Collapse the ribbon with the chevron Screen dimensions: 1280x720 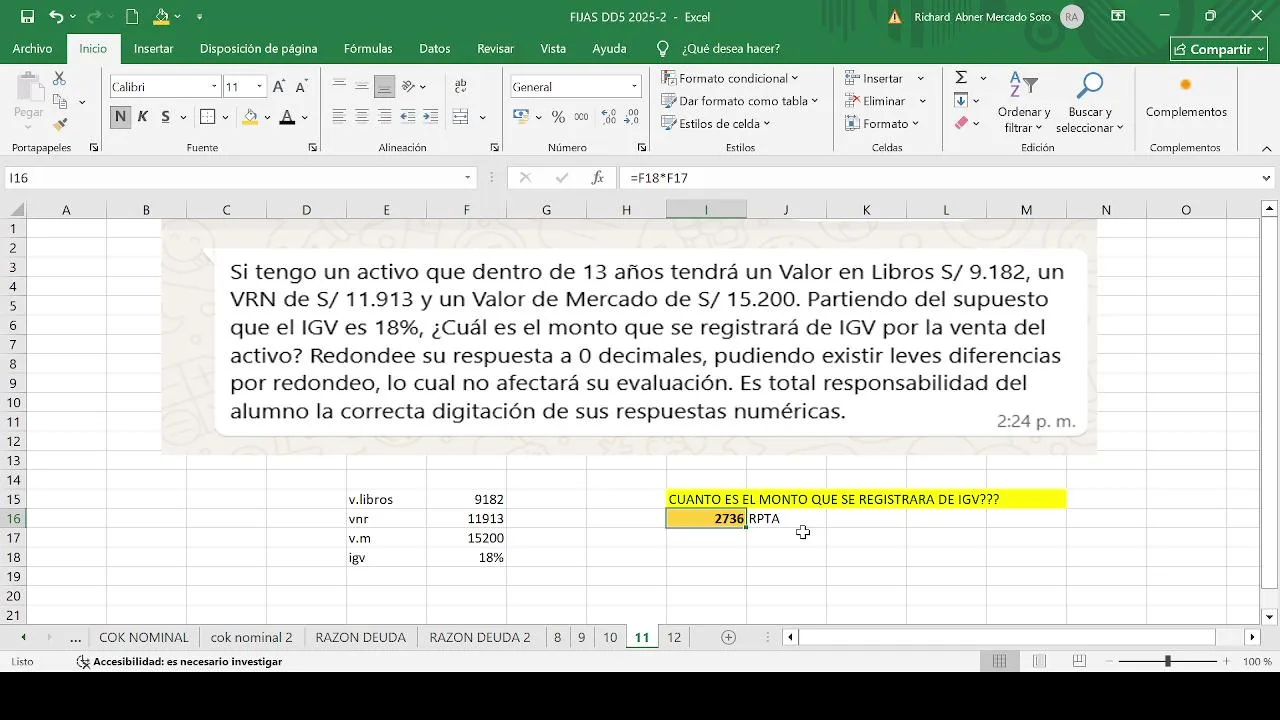(1268, 148)
